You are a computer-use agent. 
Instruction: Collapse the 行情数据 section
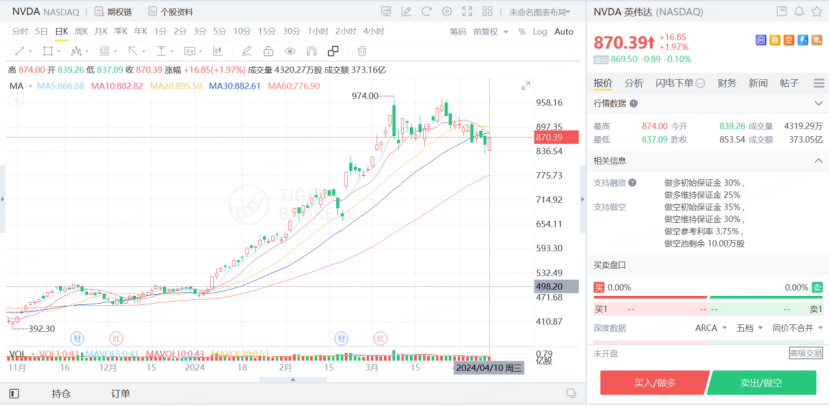(x=818, y=104)
